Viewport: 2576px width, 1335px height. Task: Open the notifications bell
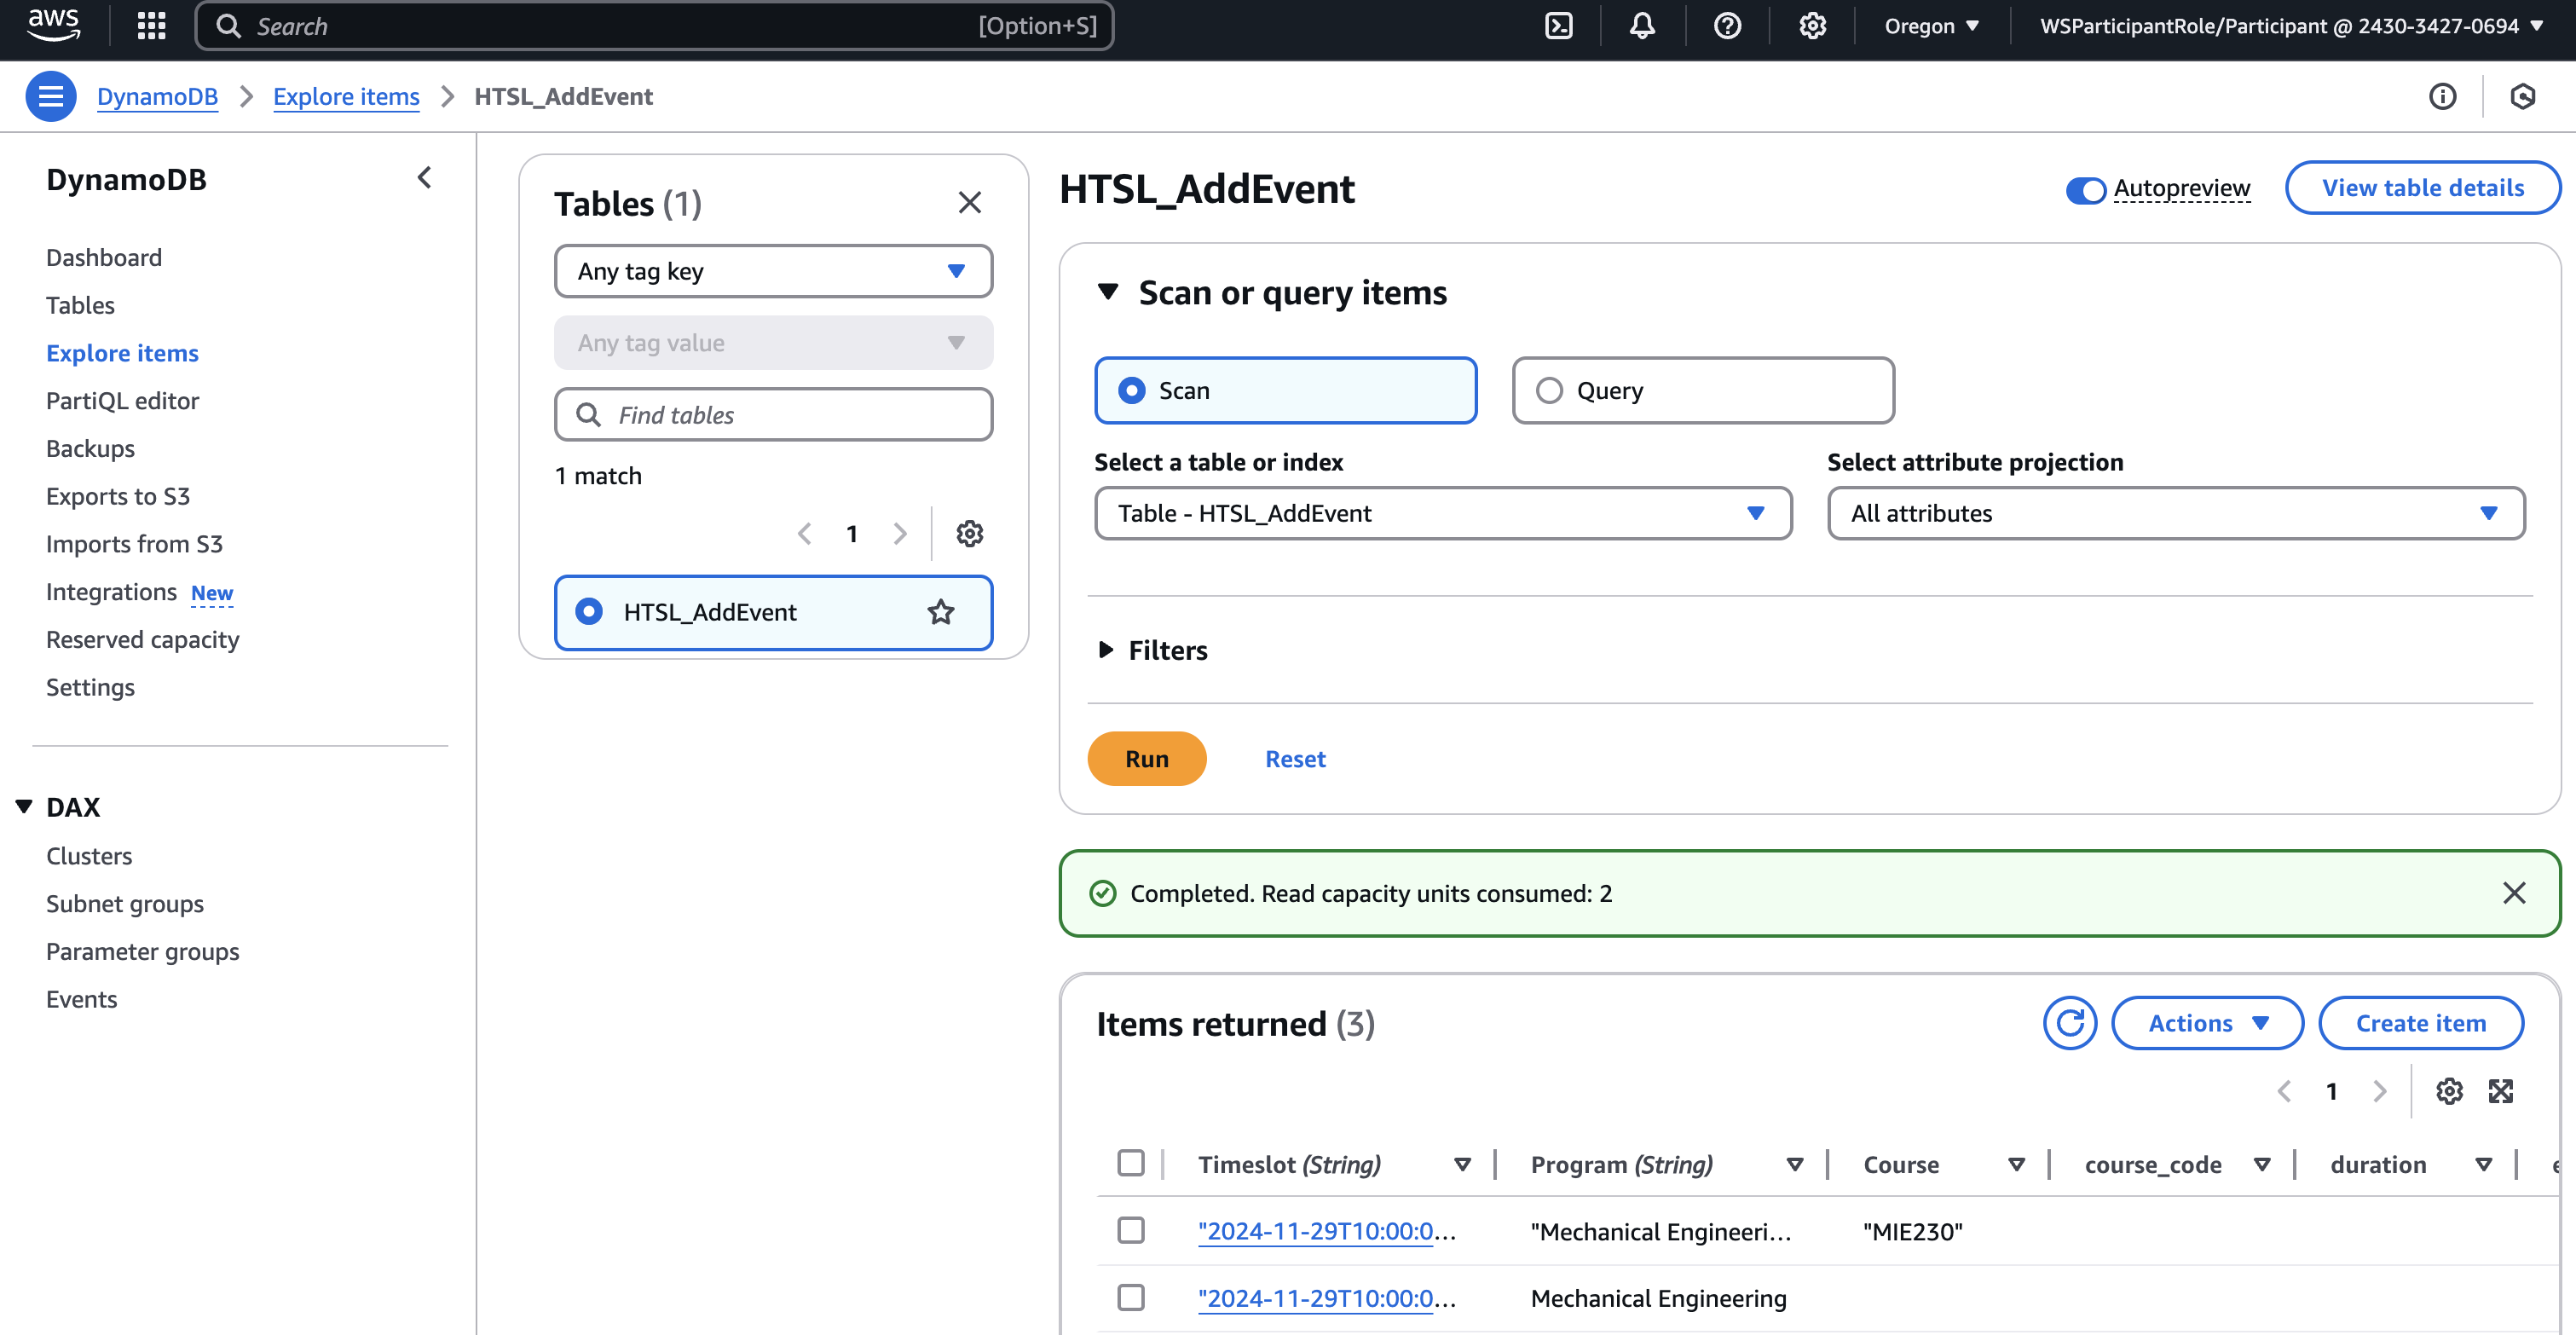coord(1641,26)
